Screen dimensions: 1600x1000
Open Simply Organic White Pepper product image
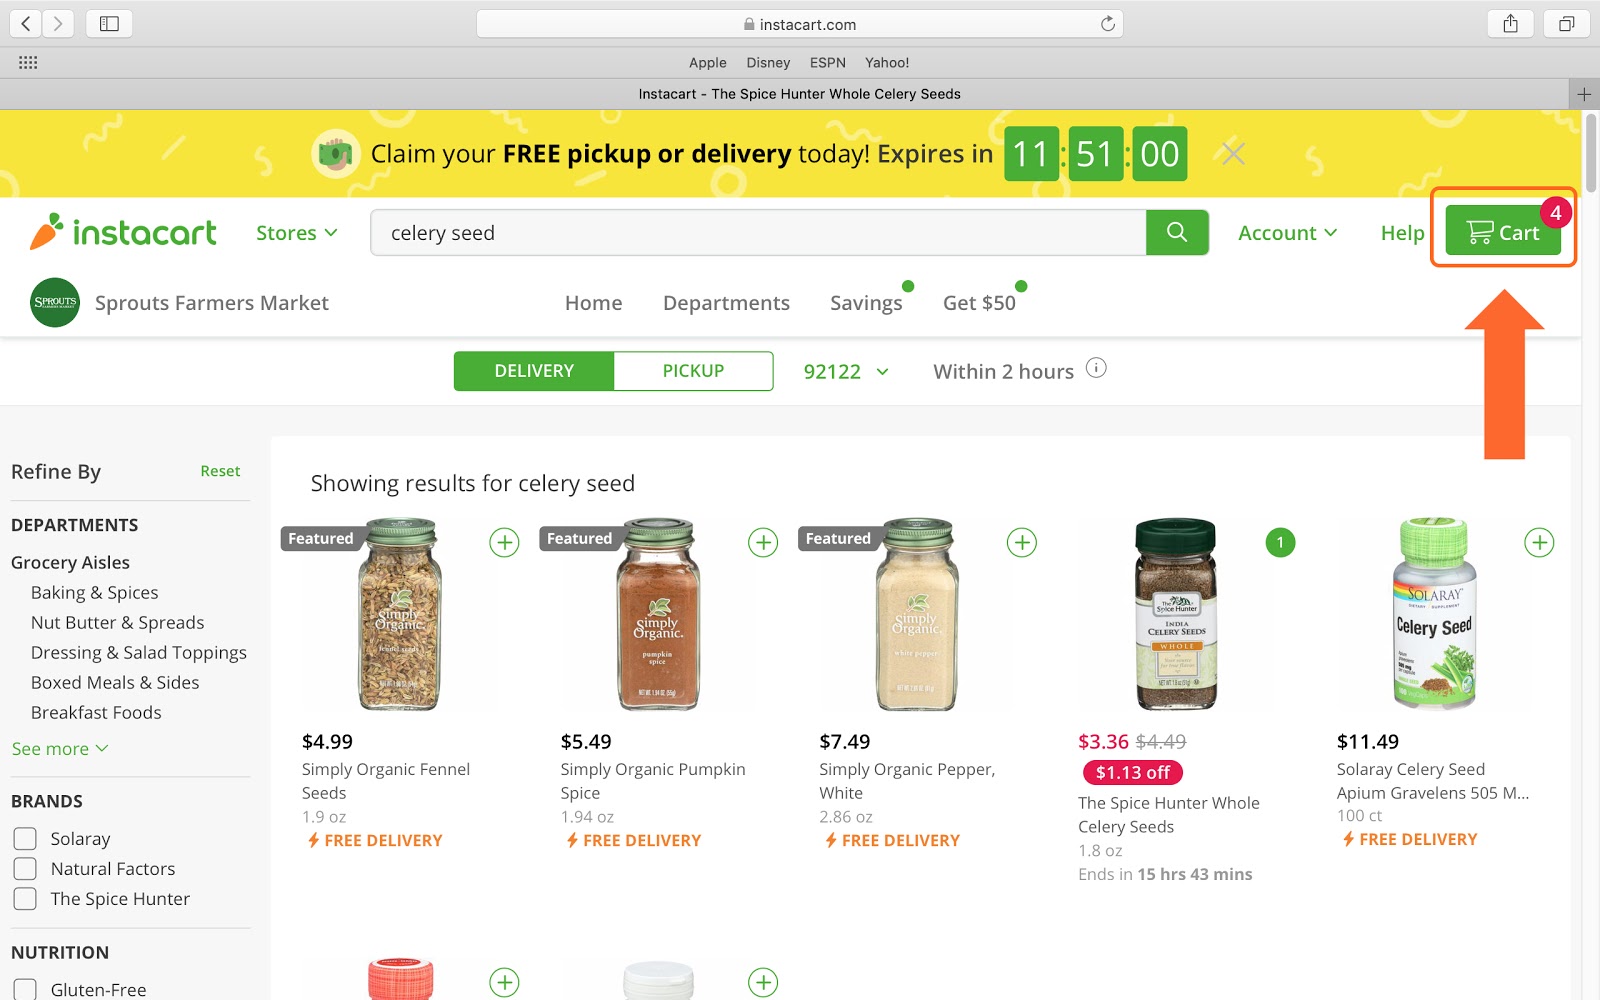click(916, 614)
